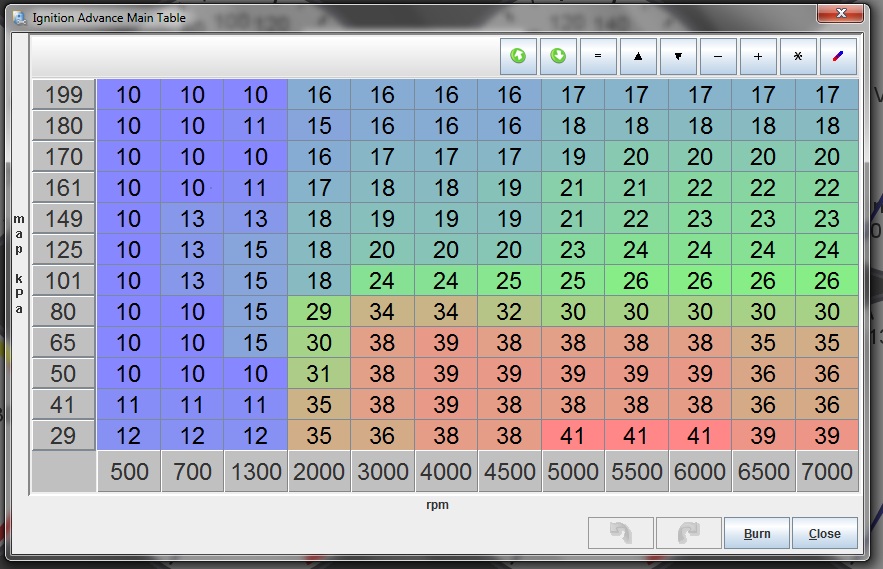Select cell 30 at 65 kPa, 2000 rpm
The height and width of the screenshot is (569, 883).
319,343
